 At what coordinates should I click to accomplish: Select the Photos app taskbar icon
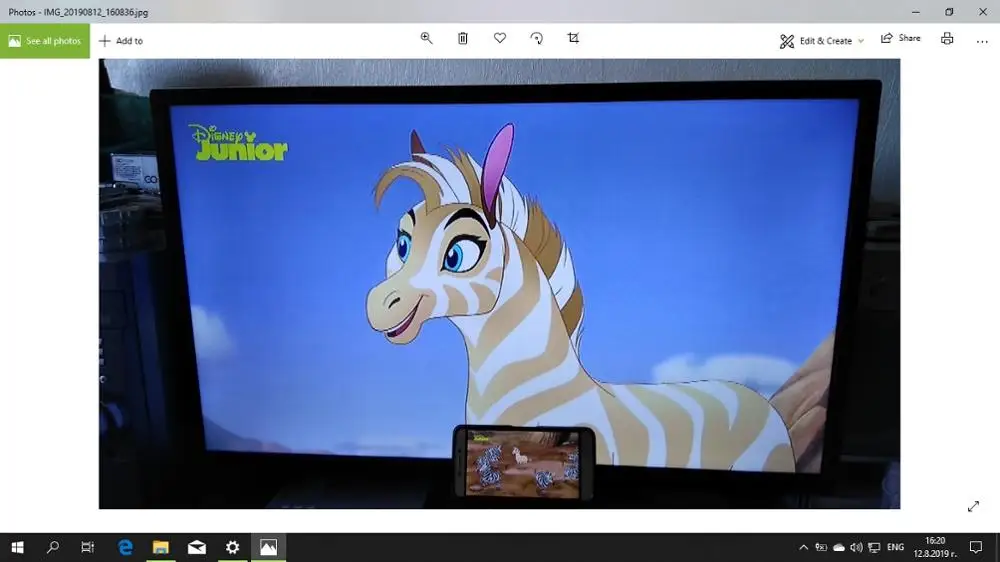(268, 547)
